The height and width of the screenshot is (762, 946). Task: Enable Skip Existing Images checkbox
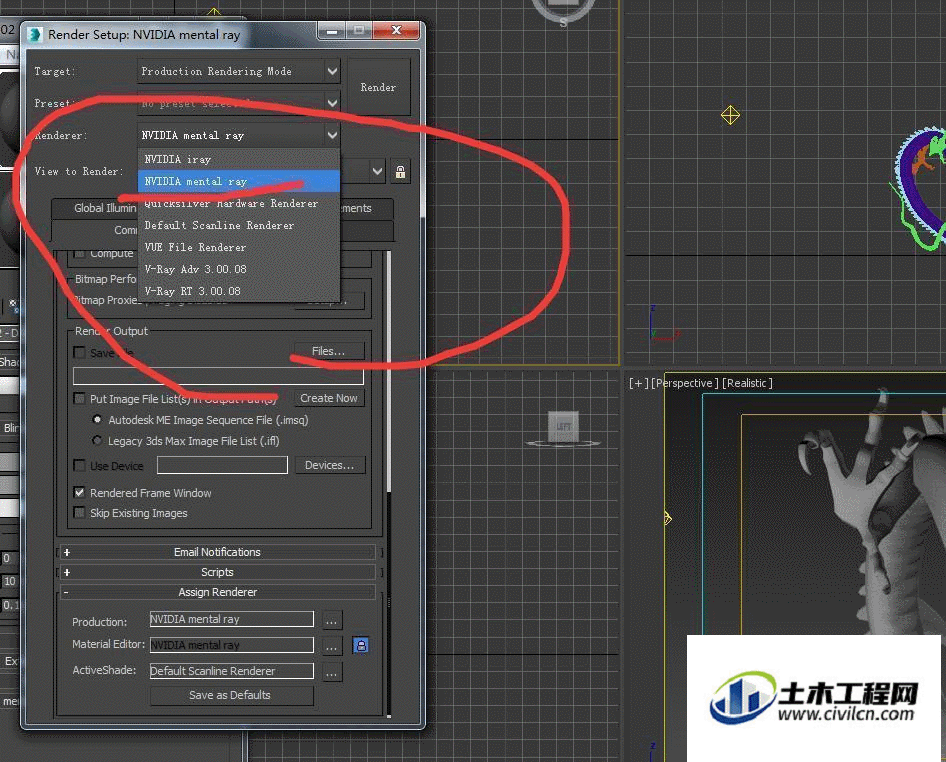[79, 512]
